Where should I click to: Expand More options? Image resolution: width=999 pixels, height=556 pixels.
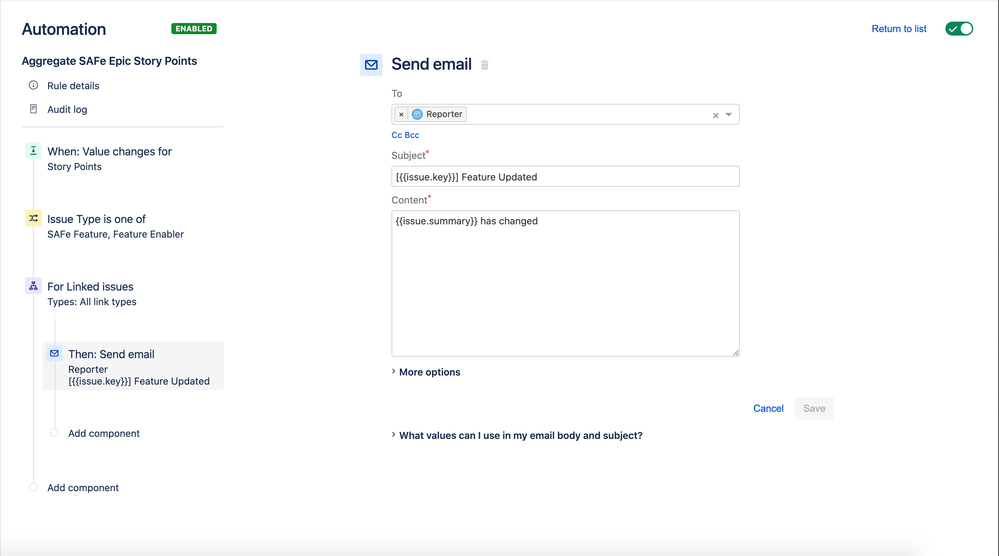click(x=426, y=372)
